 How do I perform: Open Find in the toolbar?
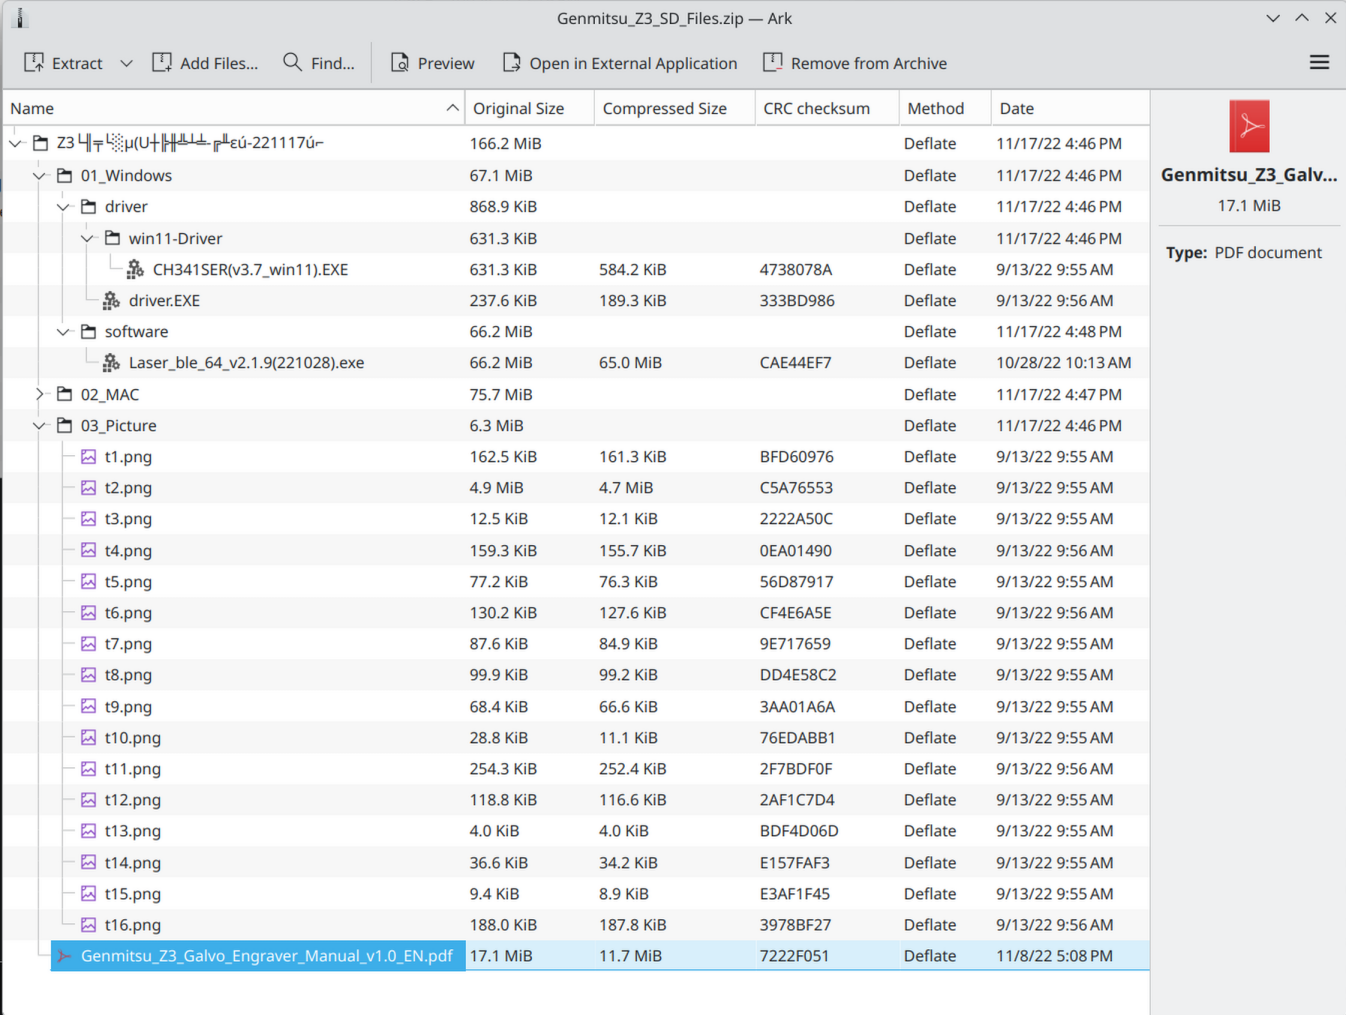(319, 63)
